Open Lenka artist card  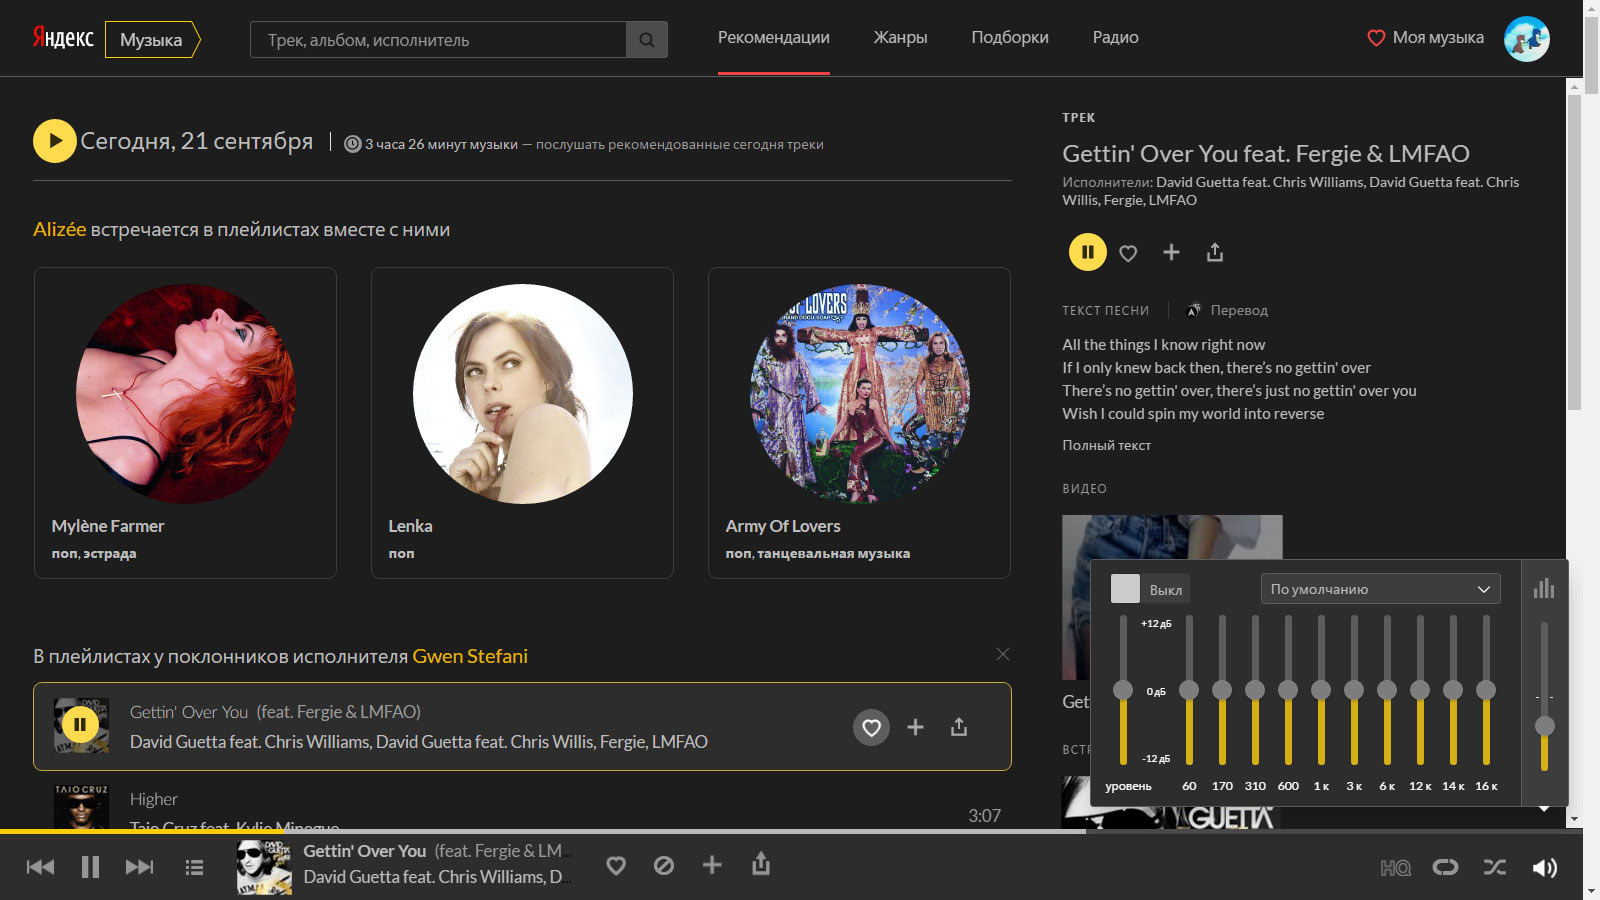coord(522,423)
